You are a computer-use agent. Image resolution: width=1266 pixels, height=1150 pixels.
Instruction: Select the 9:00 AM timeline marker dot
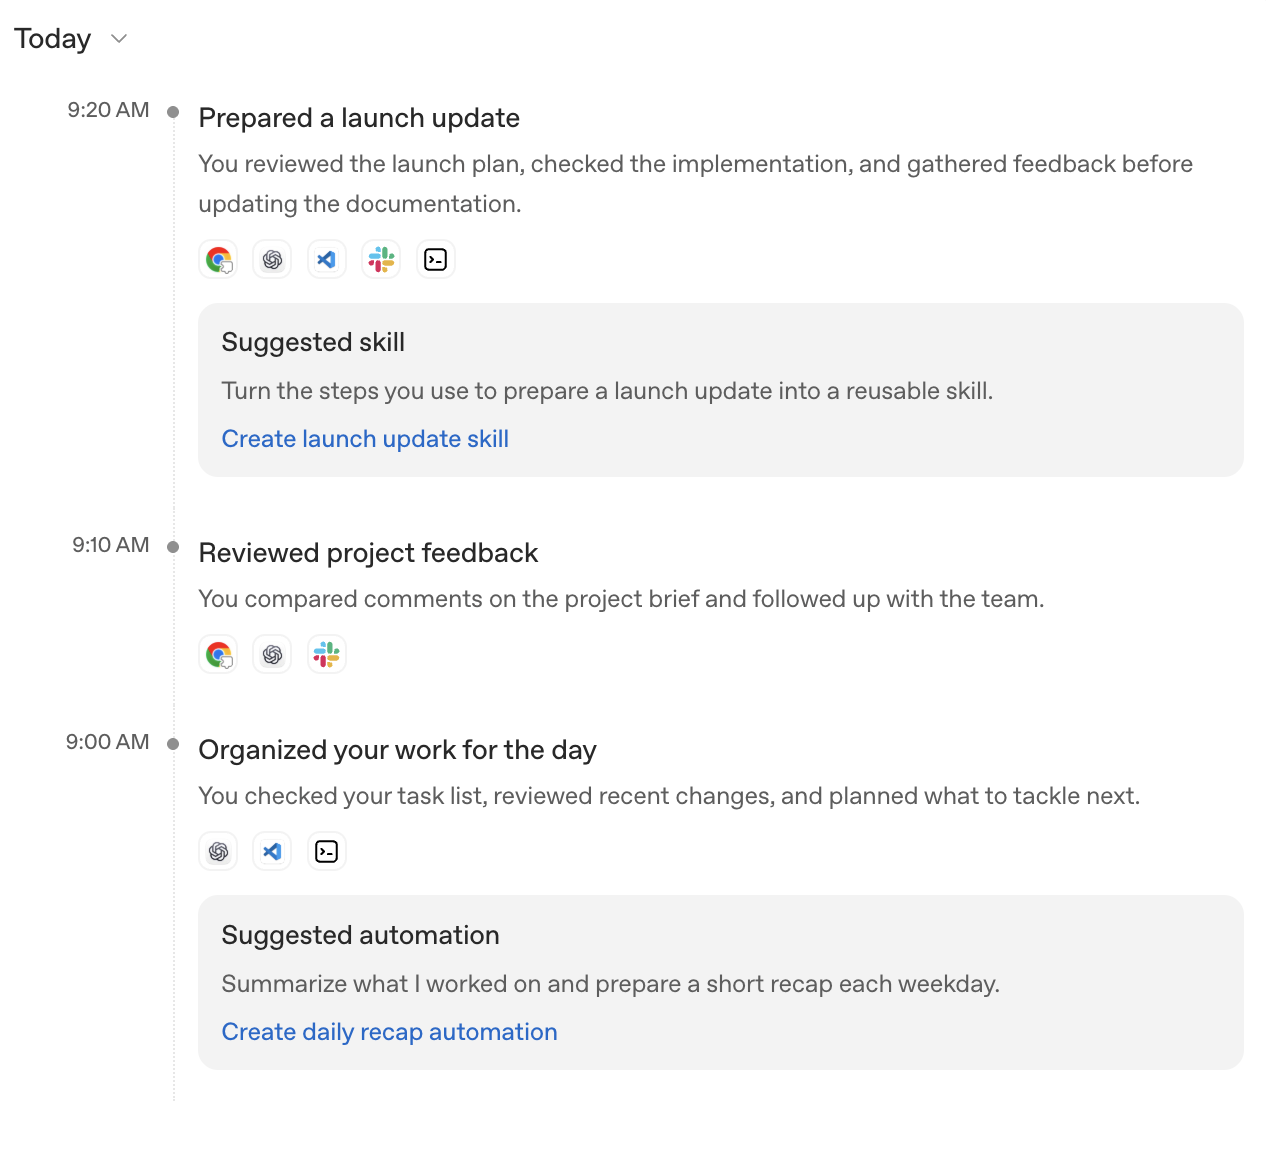click(173, 744)
